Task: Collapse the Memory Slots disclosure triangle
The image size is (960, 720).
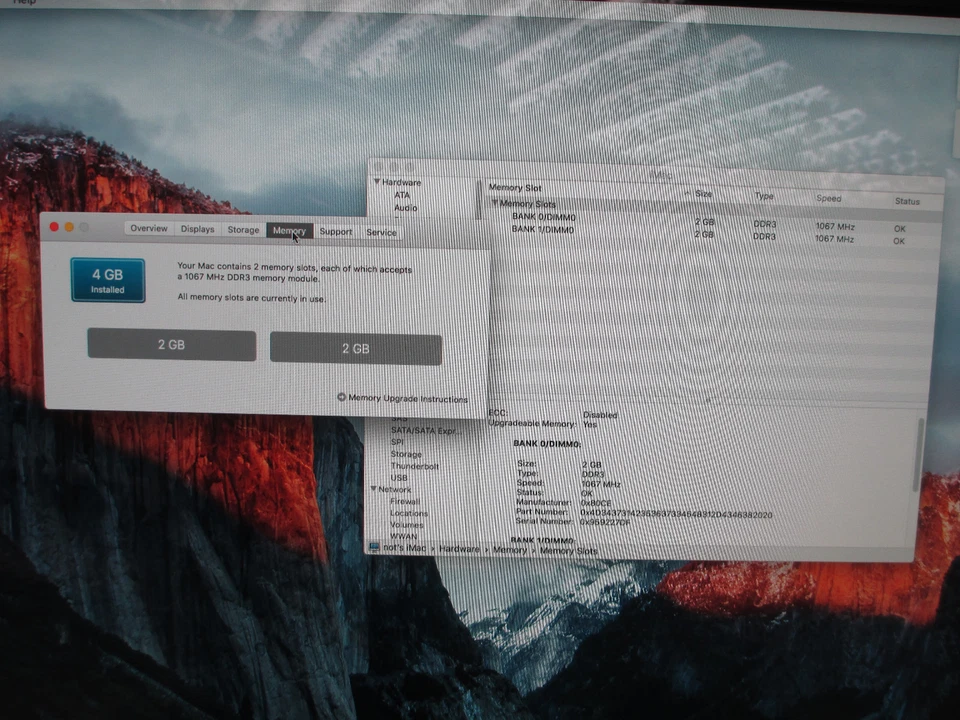Action: pos(494,203)
